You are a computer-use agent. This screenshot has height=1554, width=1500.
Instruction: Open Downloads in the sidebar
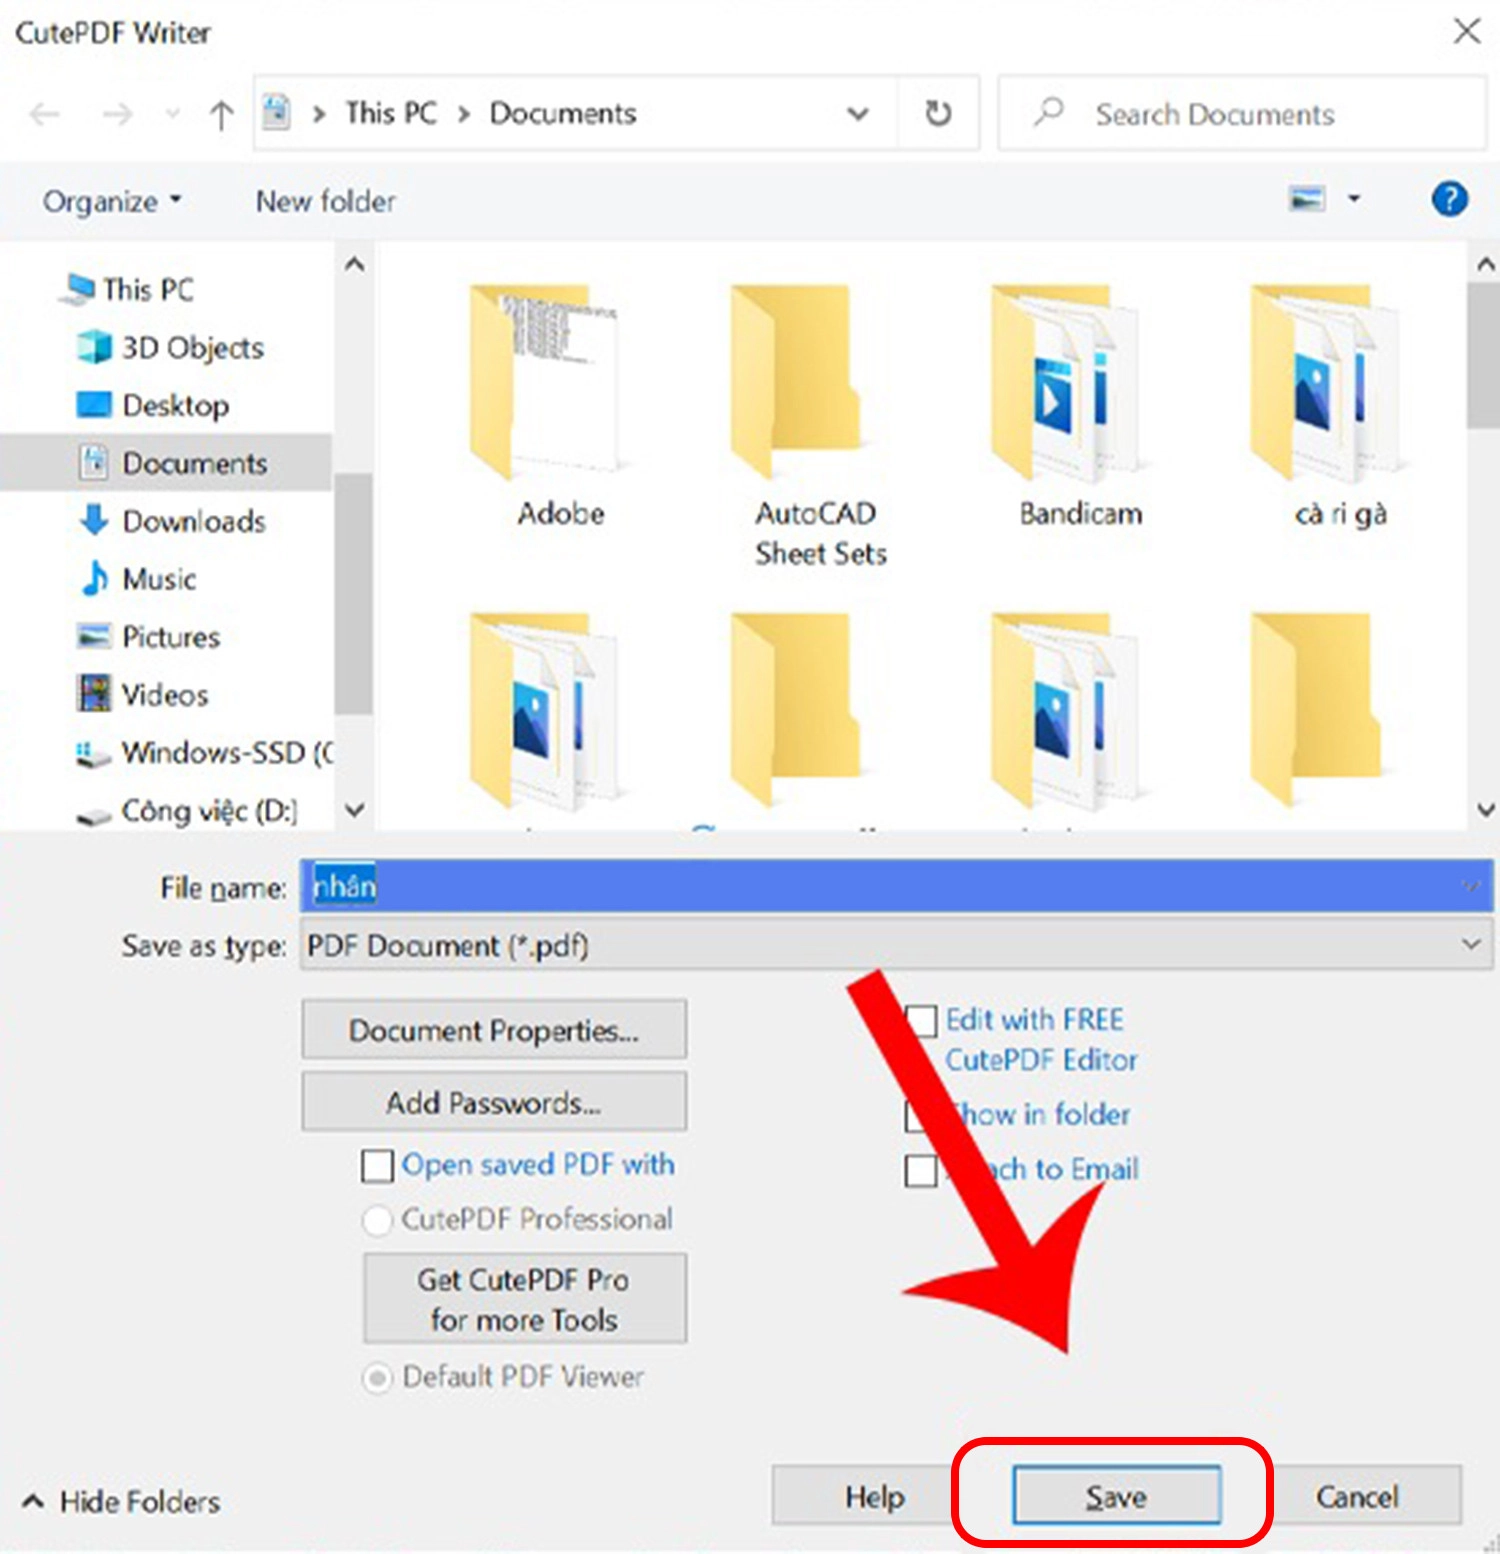[x=172, y=520]
